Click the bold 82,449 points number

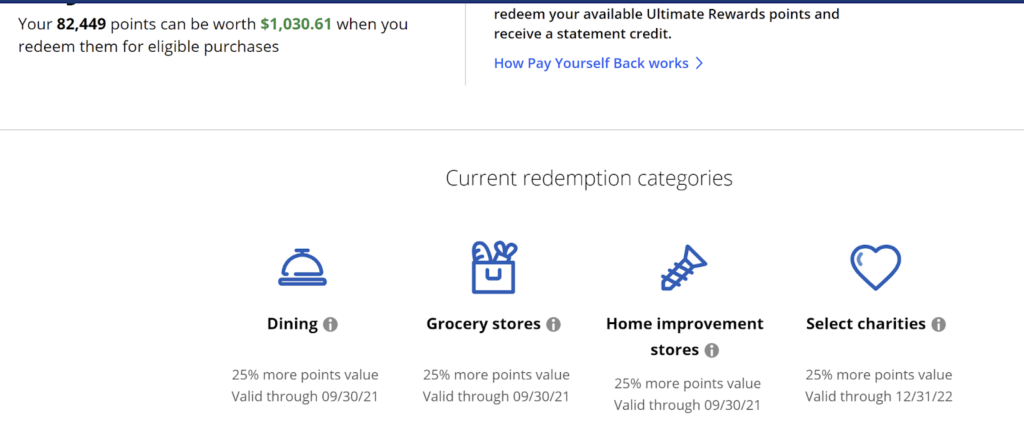point(82,25)
